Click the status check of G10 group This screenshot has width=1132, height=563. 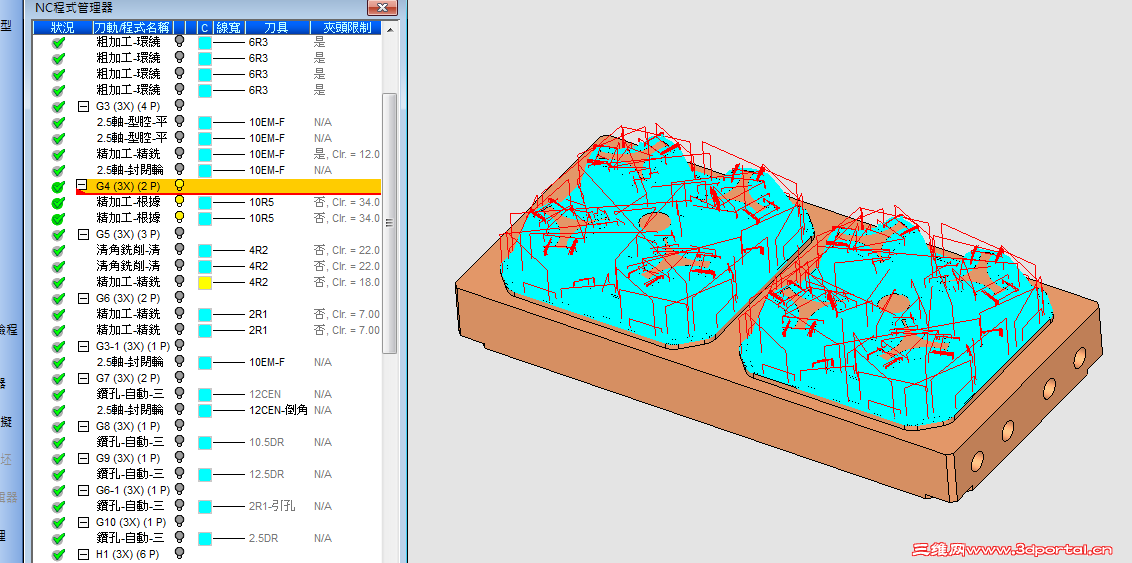[x=58, y=523]
